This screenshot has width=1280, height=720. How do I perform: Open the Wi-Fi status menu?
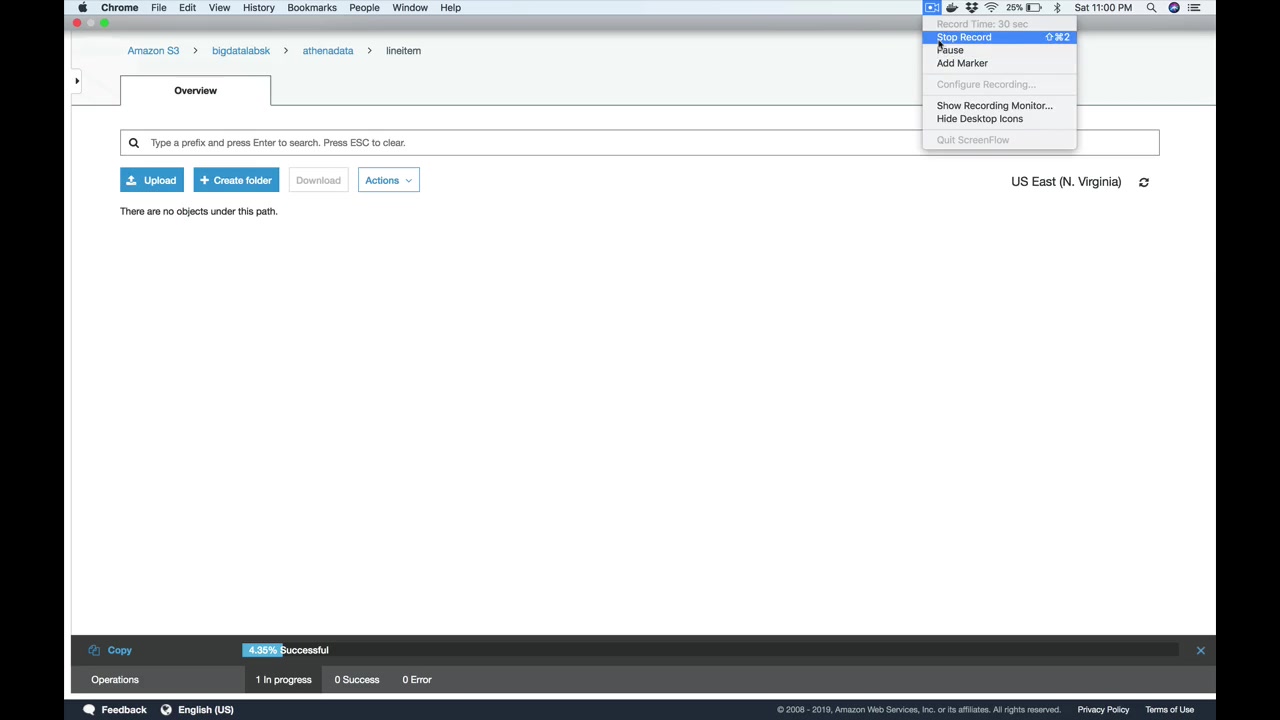pos(991,8)
